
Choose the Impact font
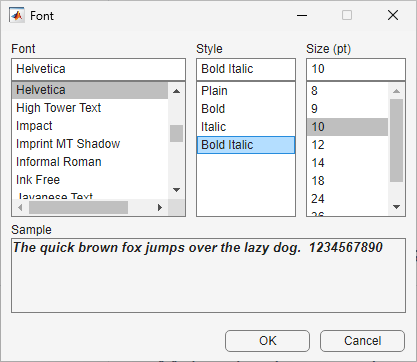[x=90, y=126]
